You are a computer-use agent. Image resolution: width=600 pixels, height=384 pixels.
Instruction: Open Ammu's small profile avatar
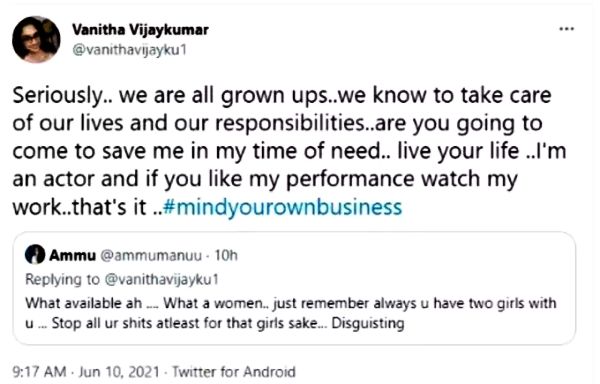pyautogui.click(x=35, y=254)
